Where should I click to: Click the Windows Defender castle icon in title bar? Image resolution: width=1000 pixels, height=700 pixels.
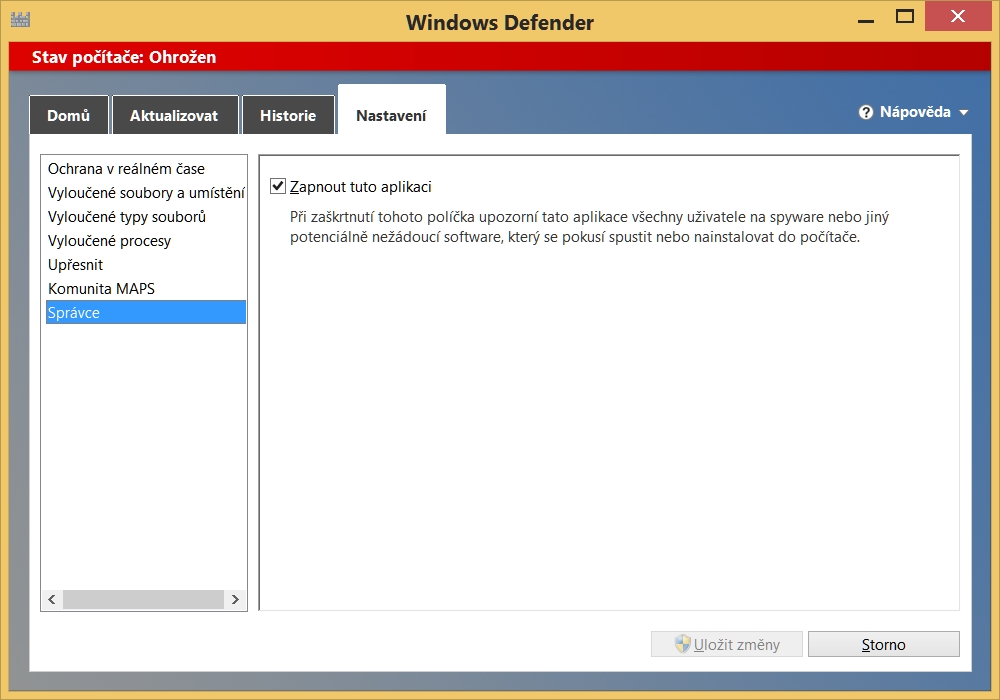(x=20, y=20)
